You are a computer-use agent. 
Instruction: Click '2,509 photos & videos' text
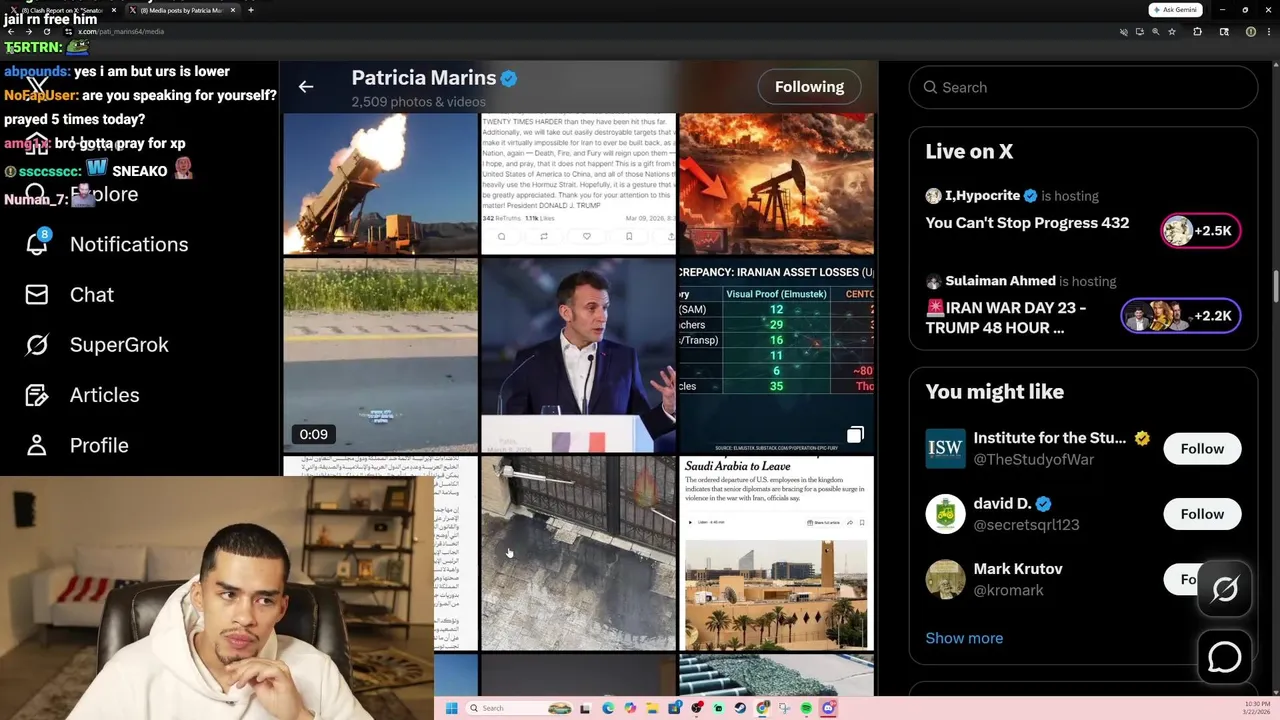pyautogui.click(x=418, y=102)
